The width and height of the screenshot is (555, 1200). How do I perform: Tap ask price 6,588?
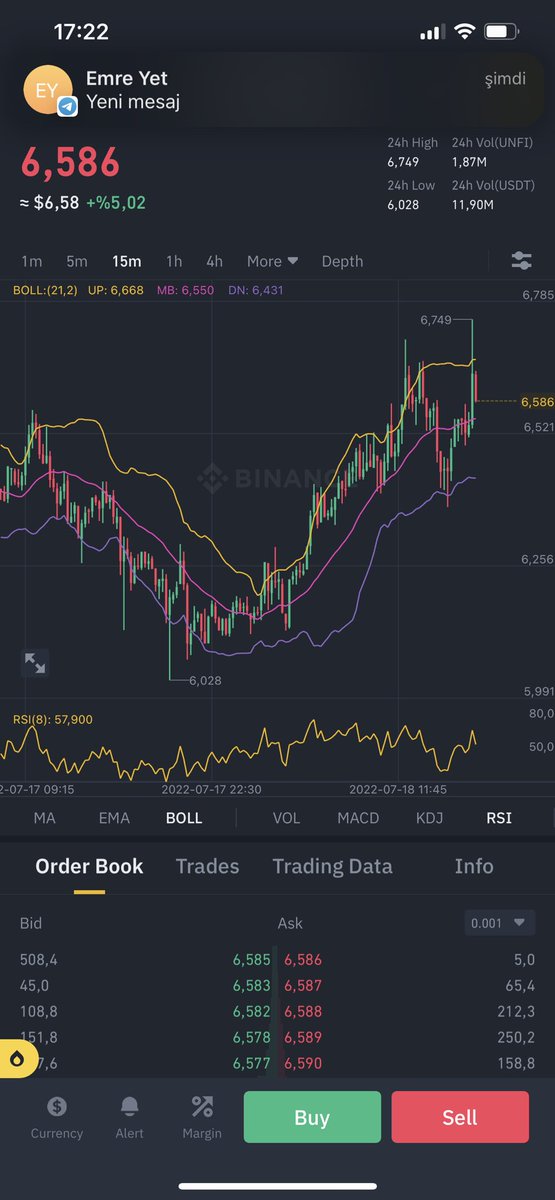tap(303, 1012)
